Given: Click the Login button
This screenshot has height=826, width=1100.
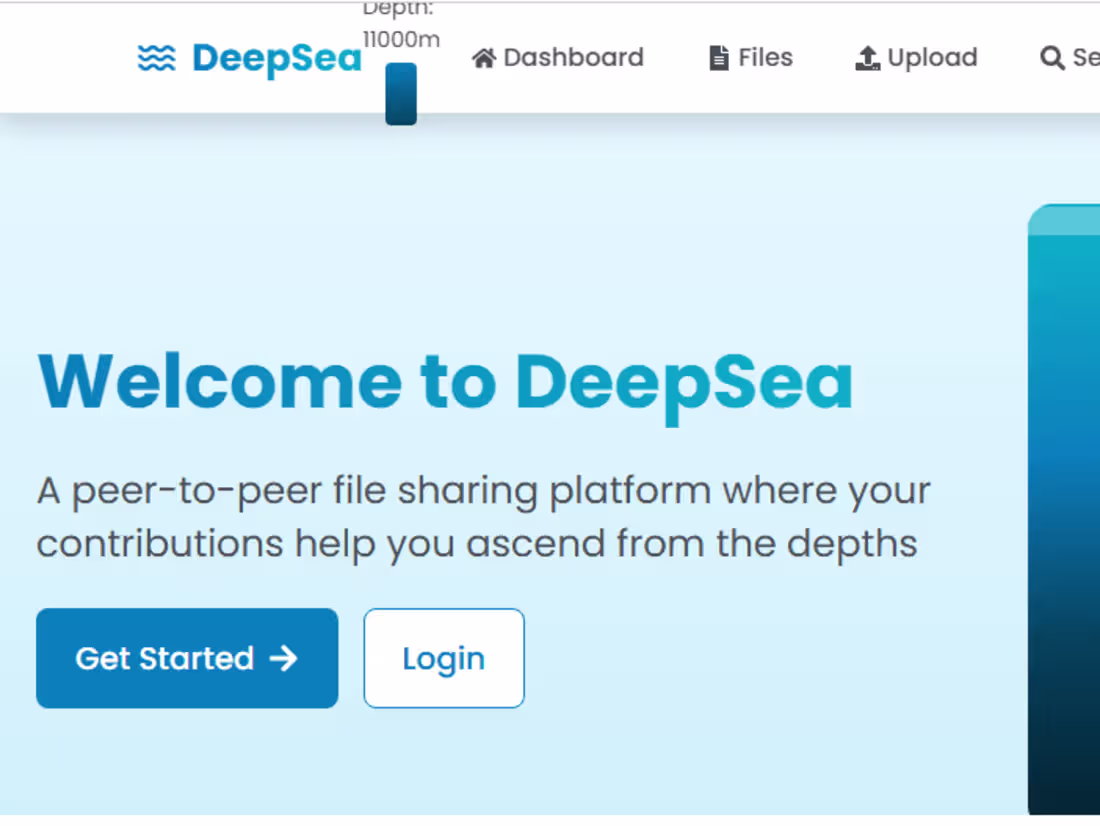Looking at the screenshot, I should click(443, 658).
